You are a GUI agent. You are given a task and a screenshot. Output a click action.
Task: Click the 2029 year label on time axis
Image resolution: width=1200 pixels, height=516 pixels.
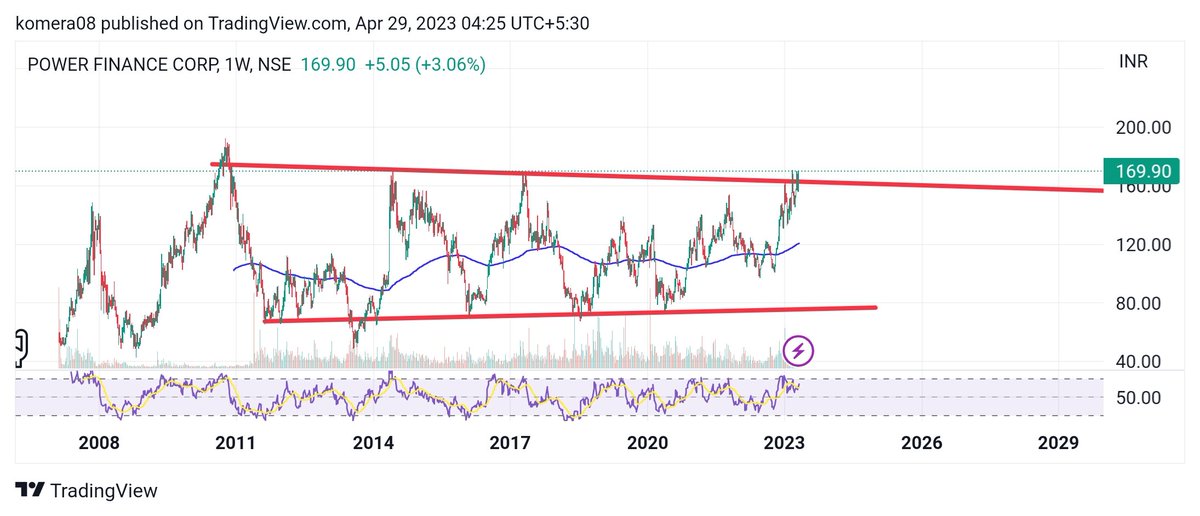[1058, 442]
